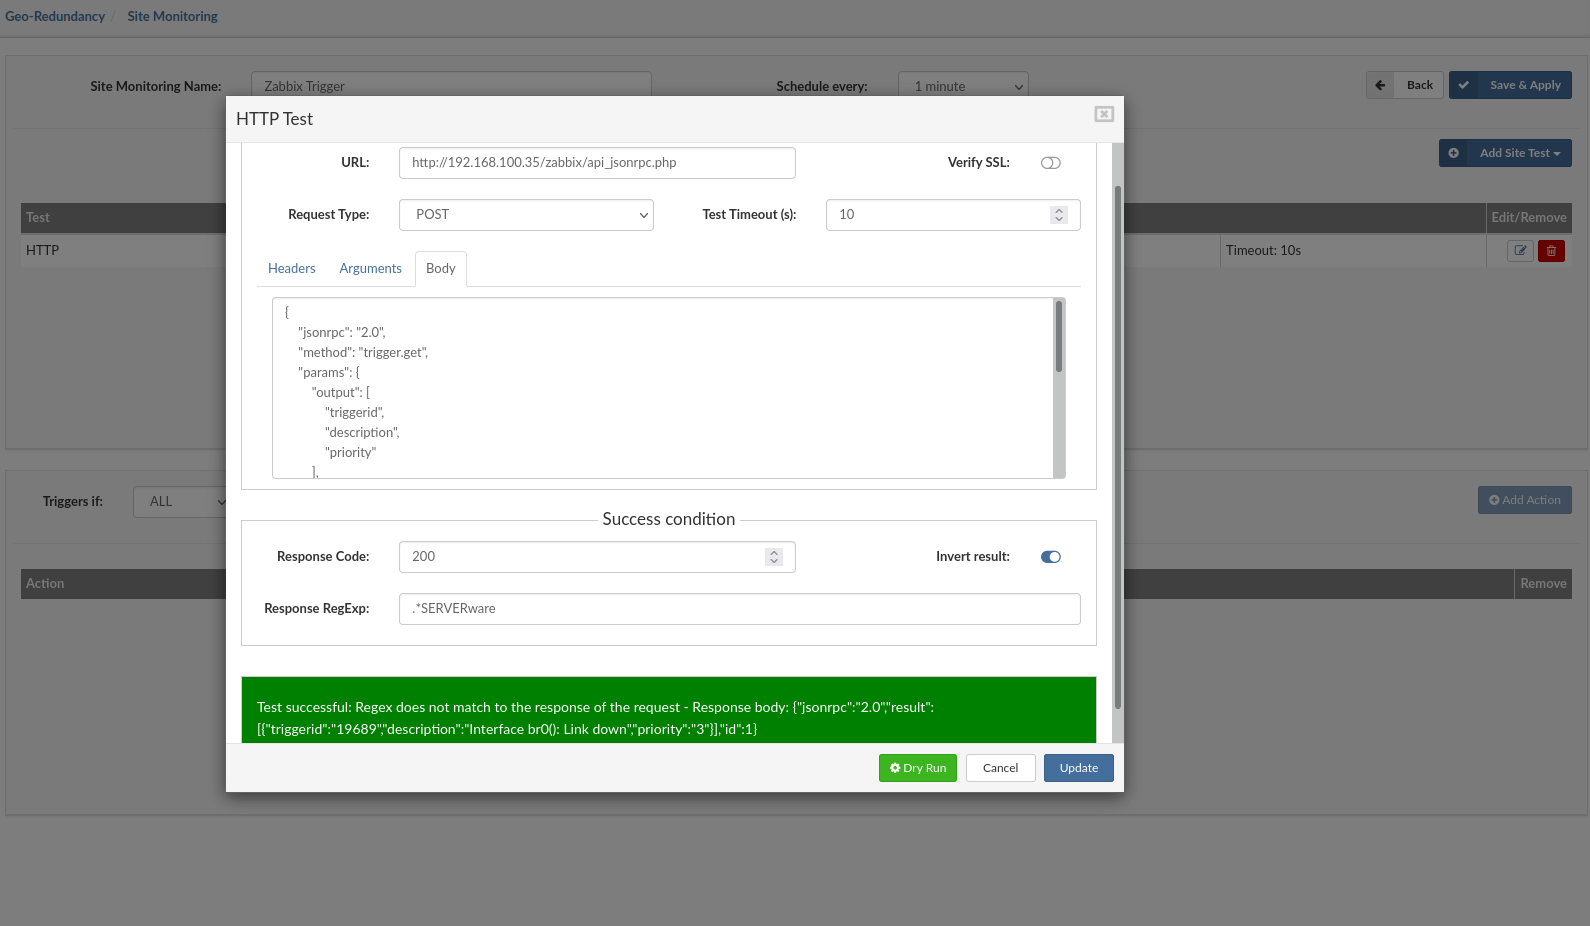Increase the Test Timeout stepper value
1590x926 pixels.
[1059, 210]
